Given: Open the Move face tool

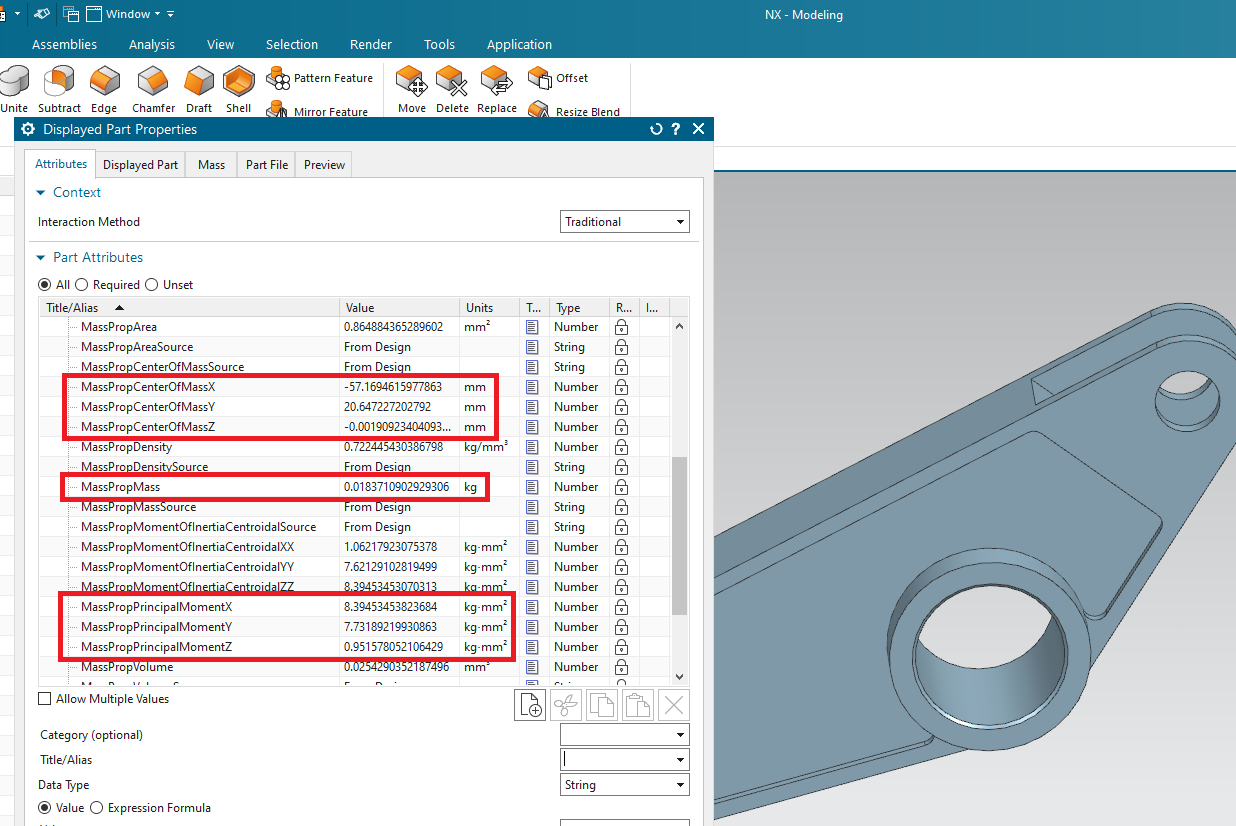Looking at the screenshot, I should (x=412, y=89).
